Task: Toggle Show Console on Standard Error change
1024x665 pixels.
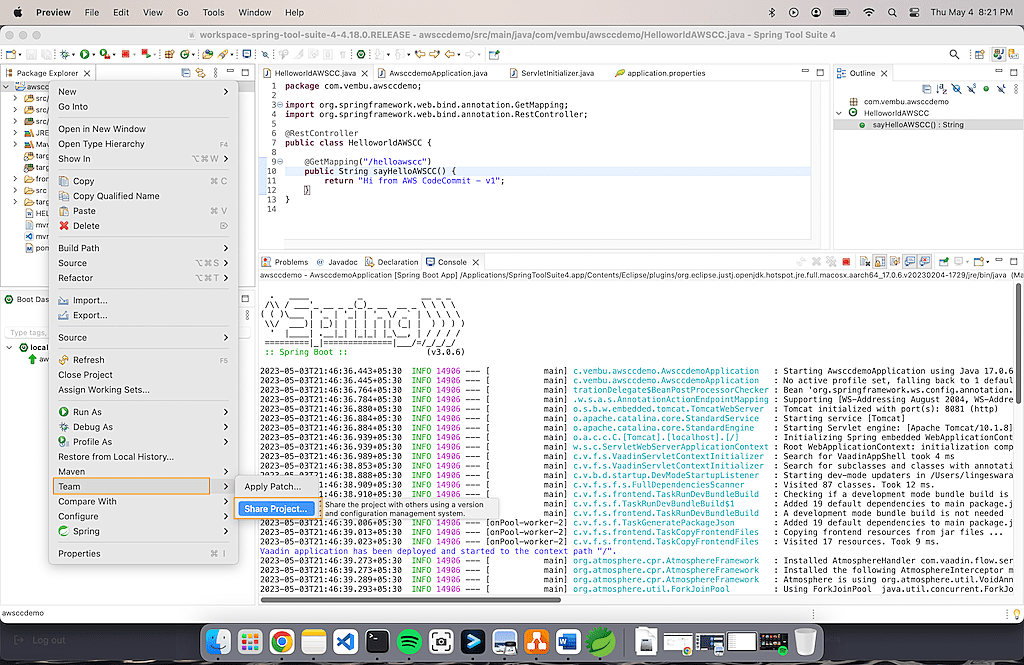Action: point(925,262)
